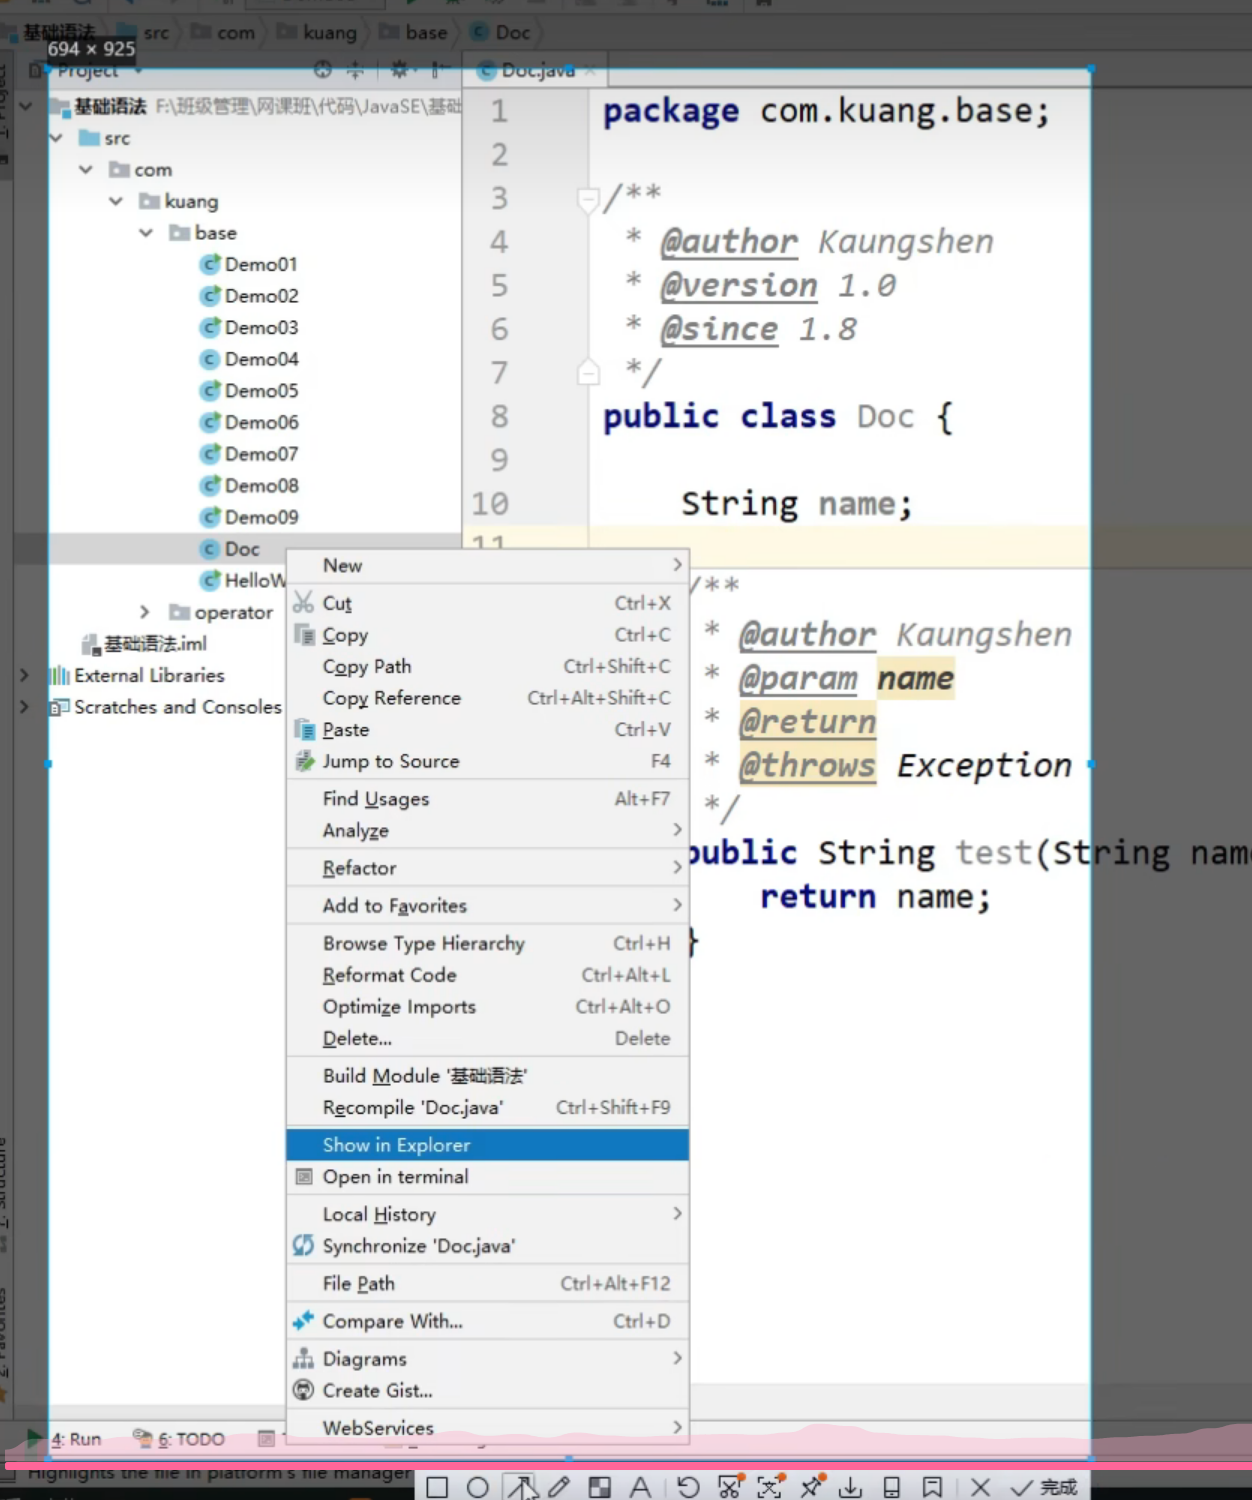Pin the screenshot to screen

812,1487
